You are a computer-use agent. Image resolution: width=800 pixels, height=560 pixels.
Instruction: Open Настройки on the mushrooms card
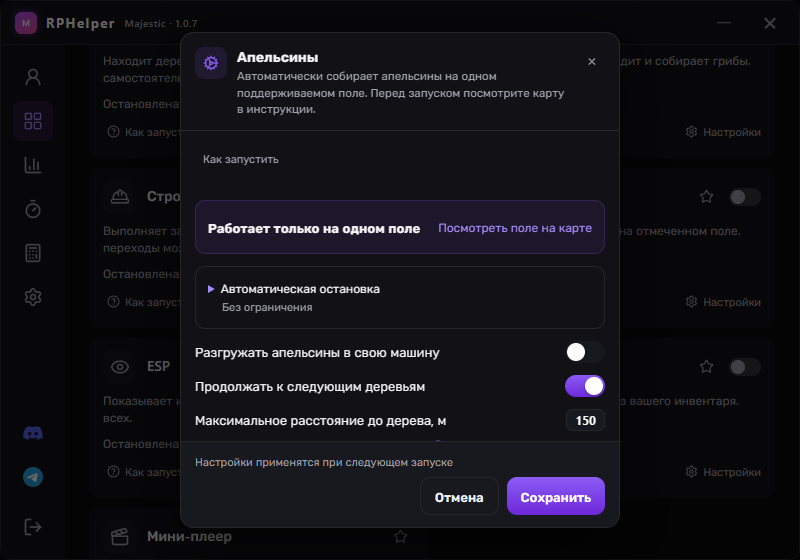(x=723, y=132)
